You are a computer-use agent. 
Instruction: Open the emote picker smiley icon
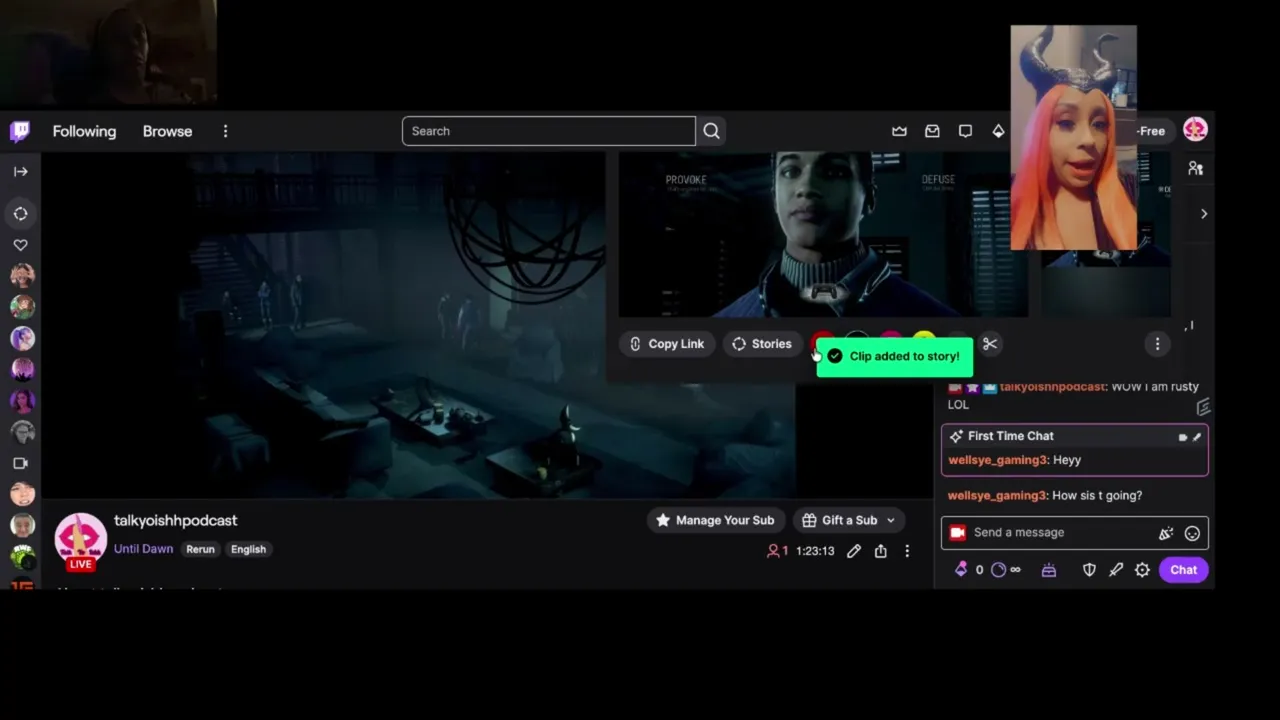tap(1192, 533)
